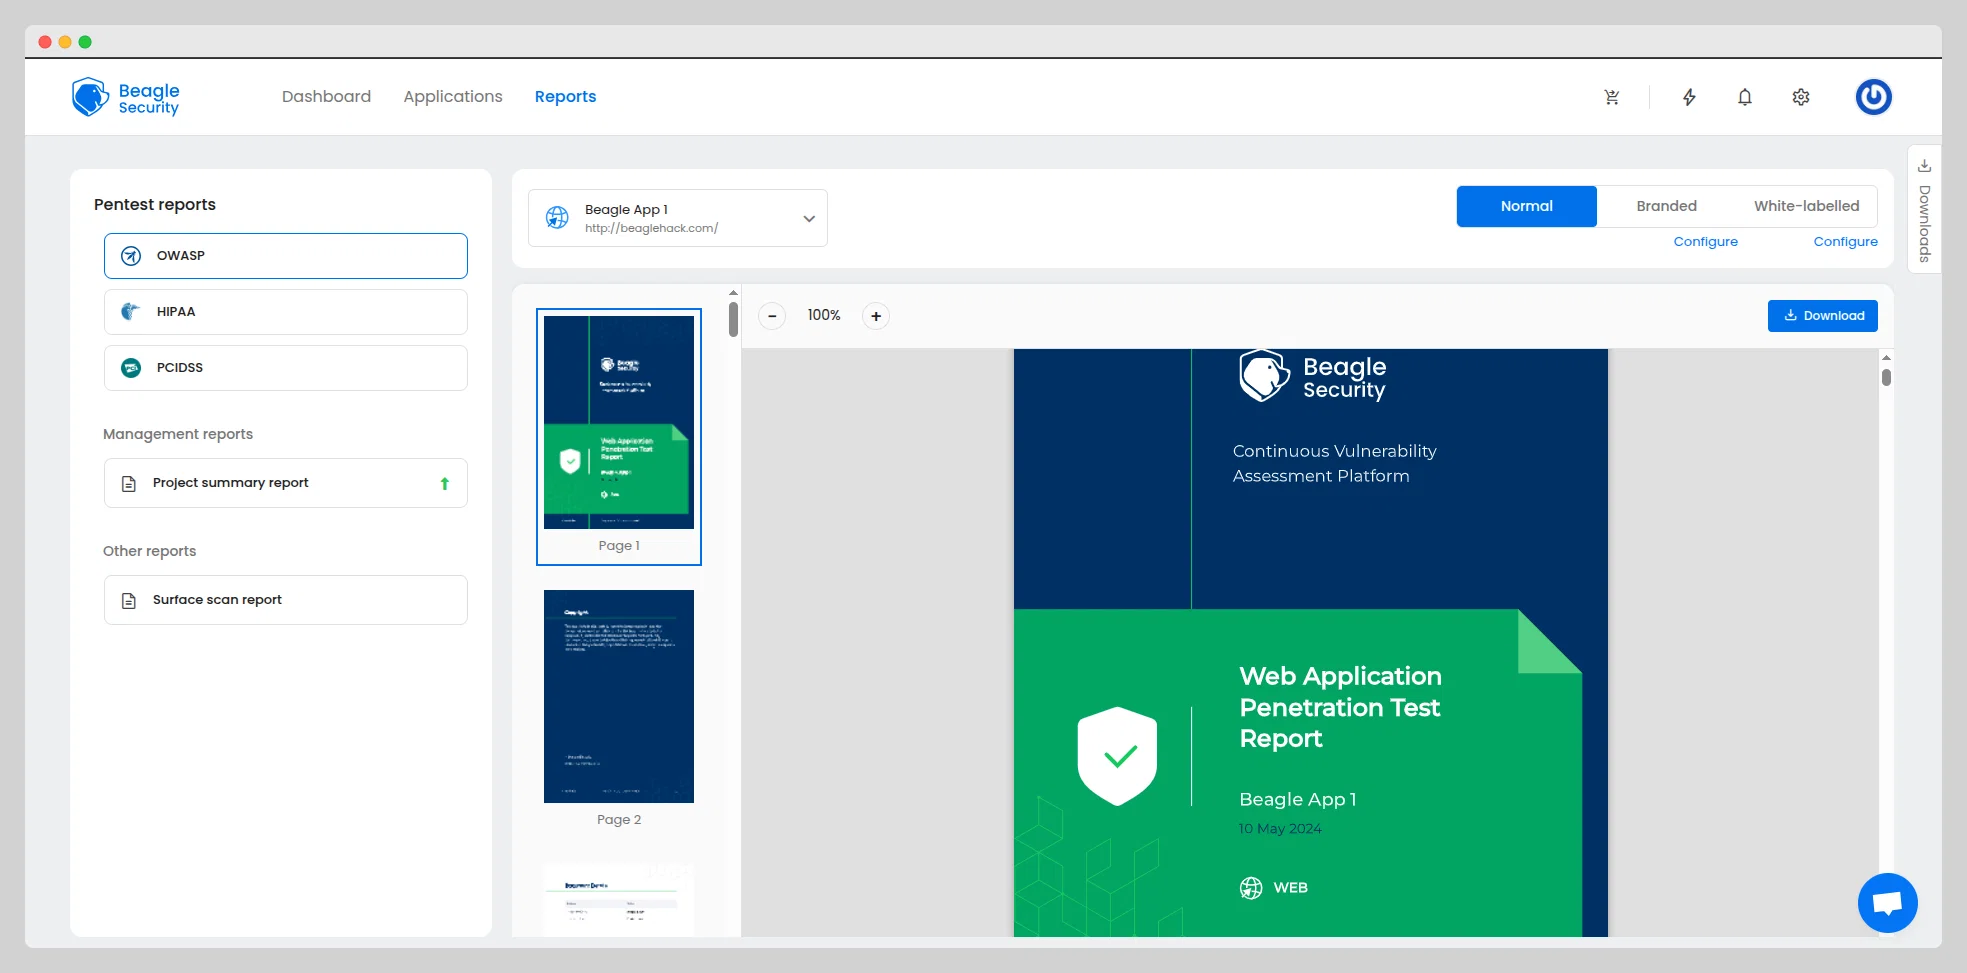1967x973 pixels.
Task: Click the document icon beside Project summary report
Action: 128,484
